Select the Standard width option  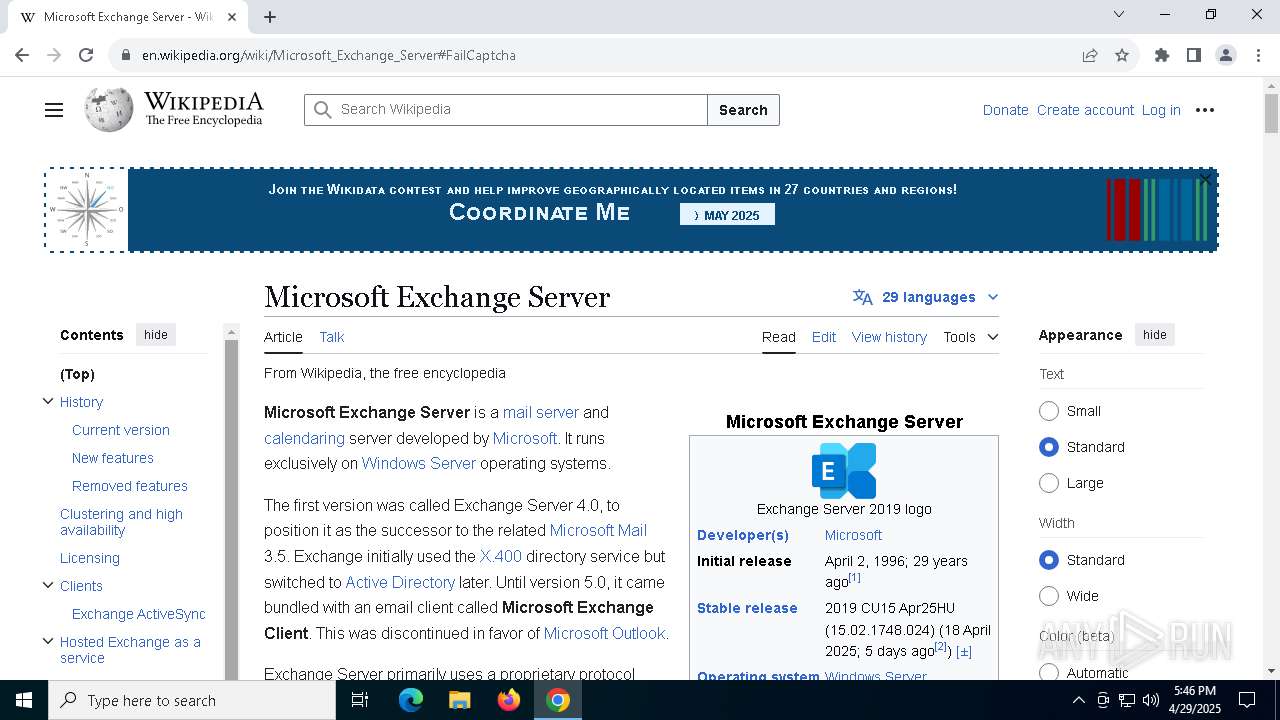[x=1049, y=560]
